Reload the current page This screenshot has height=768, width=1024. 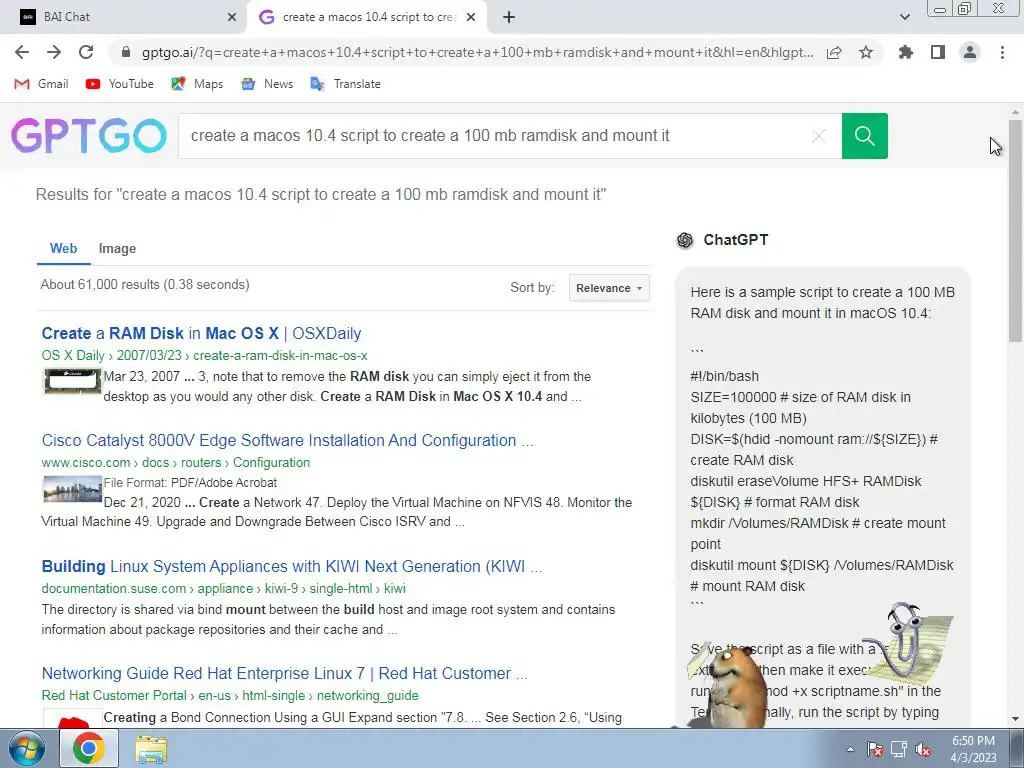click(x=86, y=52)
